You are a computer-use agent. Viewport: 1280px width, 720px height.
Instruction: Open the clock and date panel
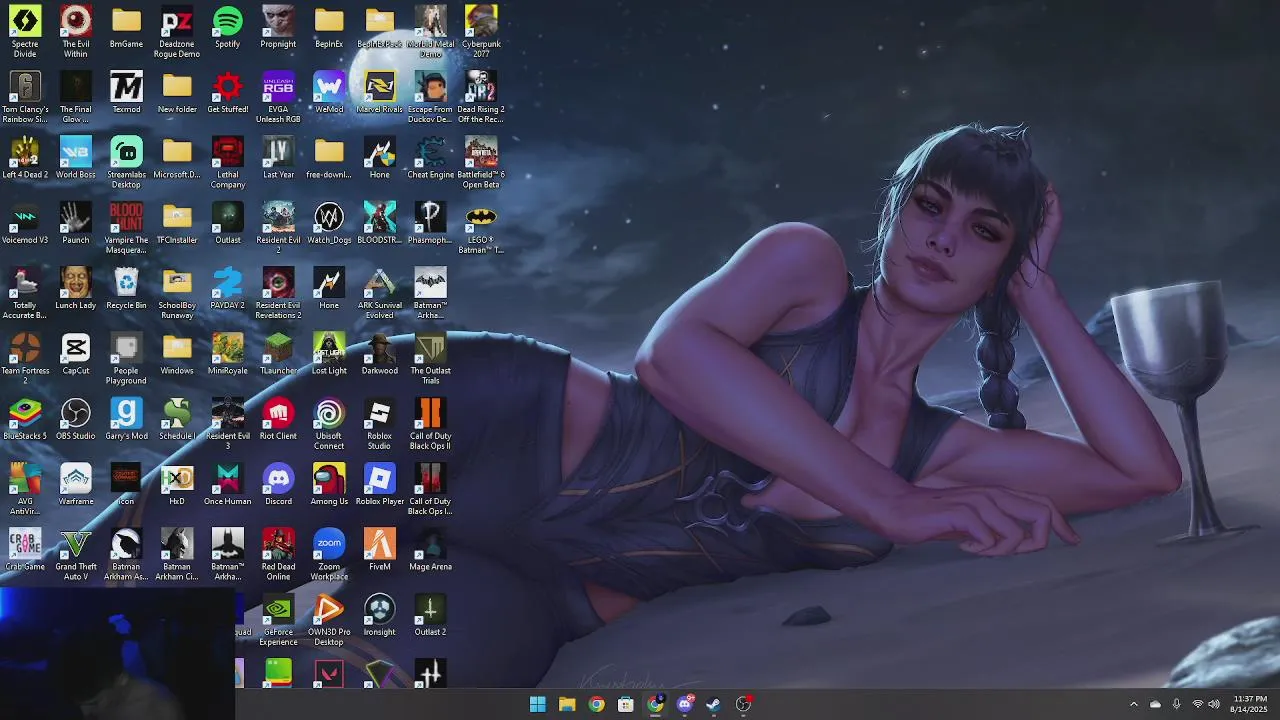click(x=1249, y=704)
